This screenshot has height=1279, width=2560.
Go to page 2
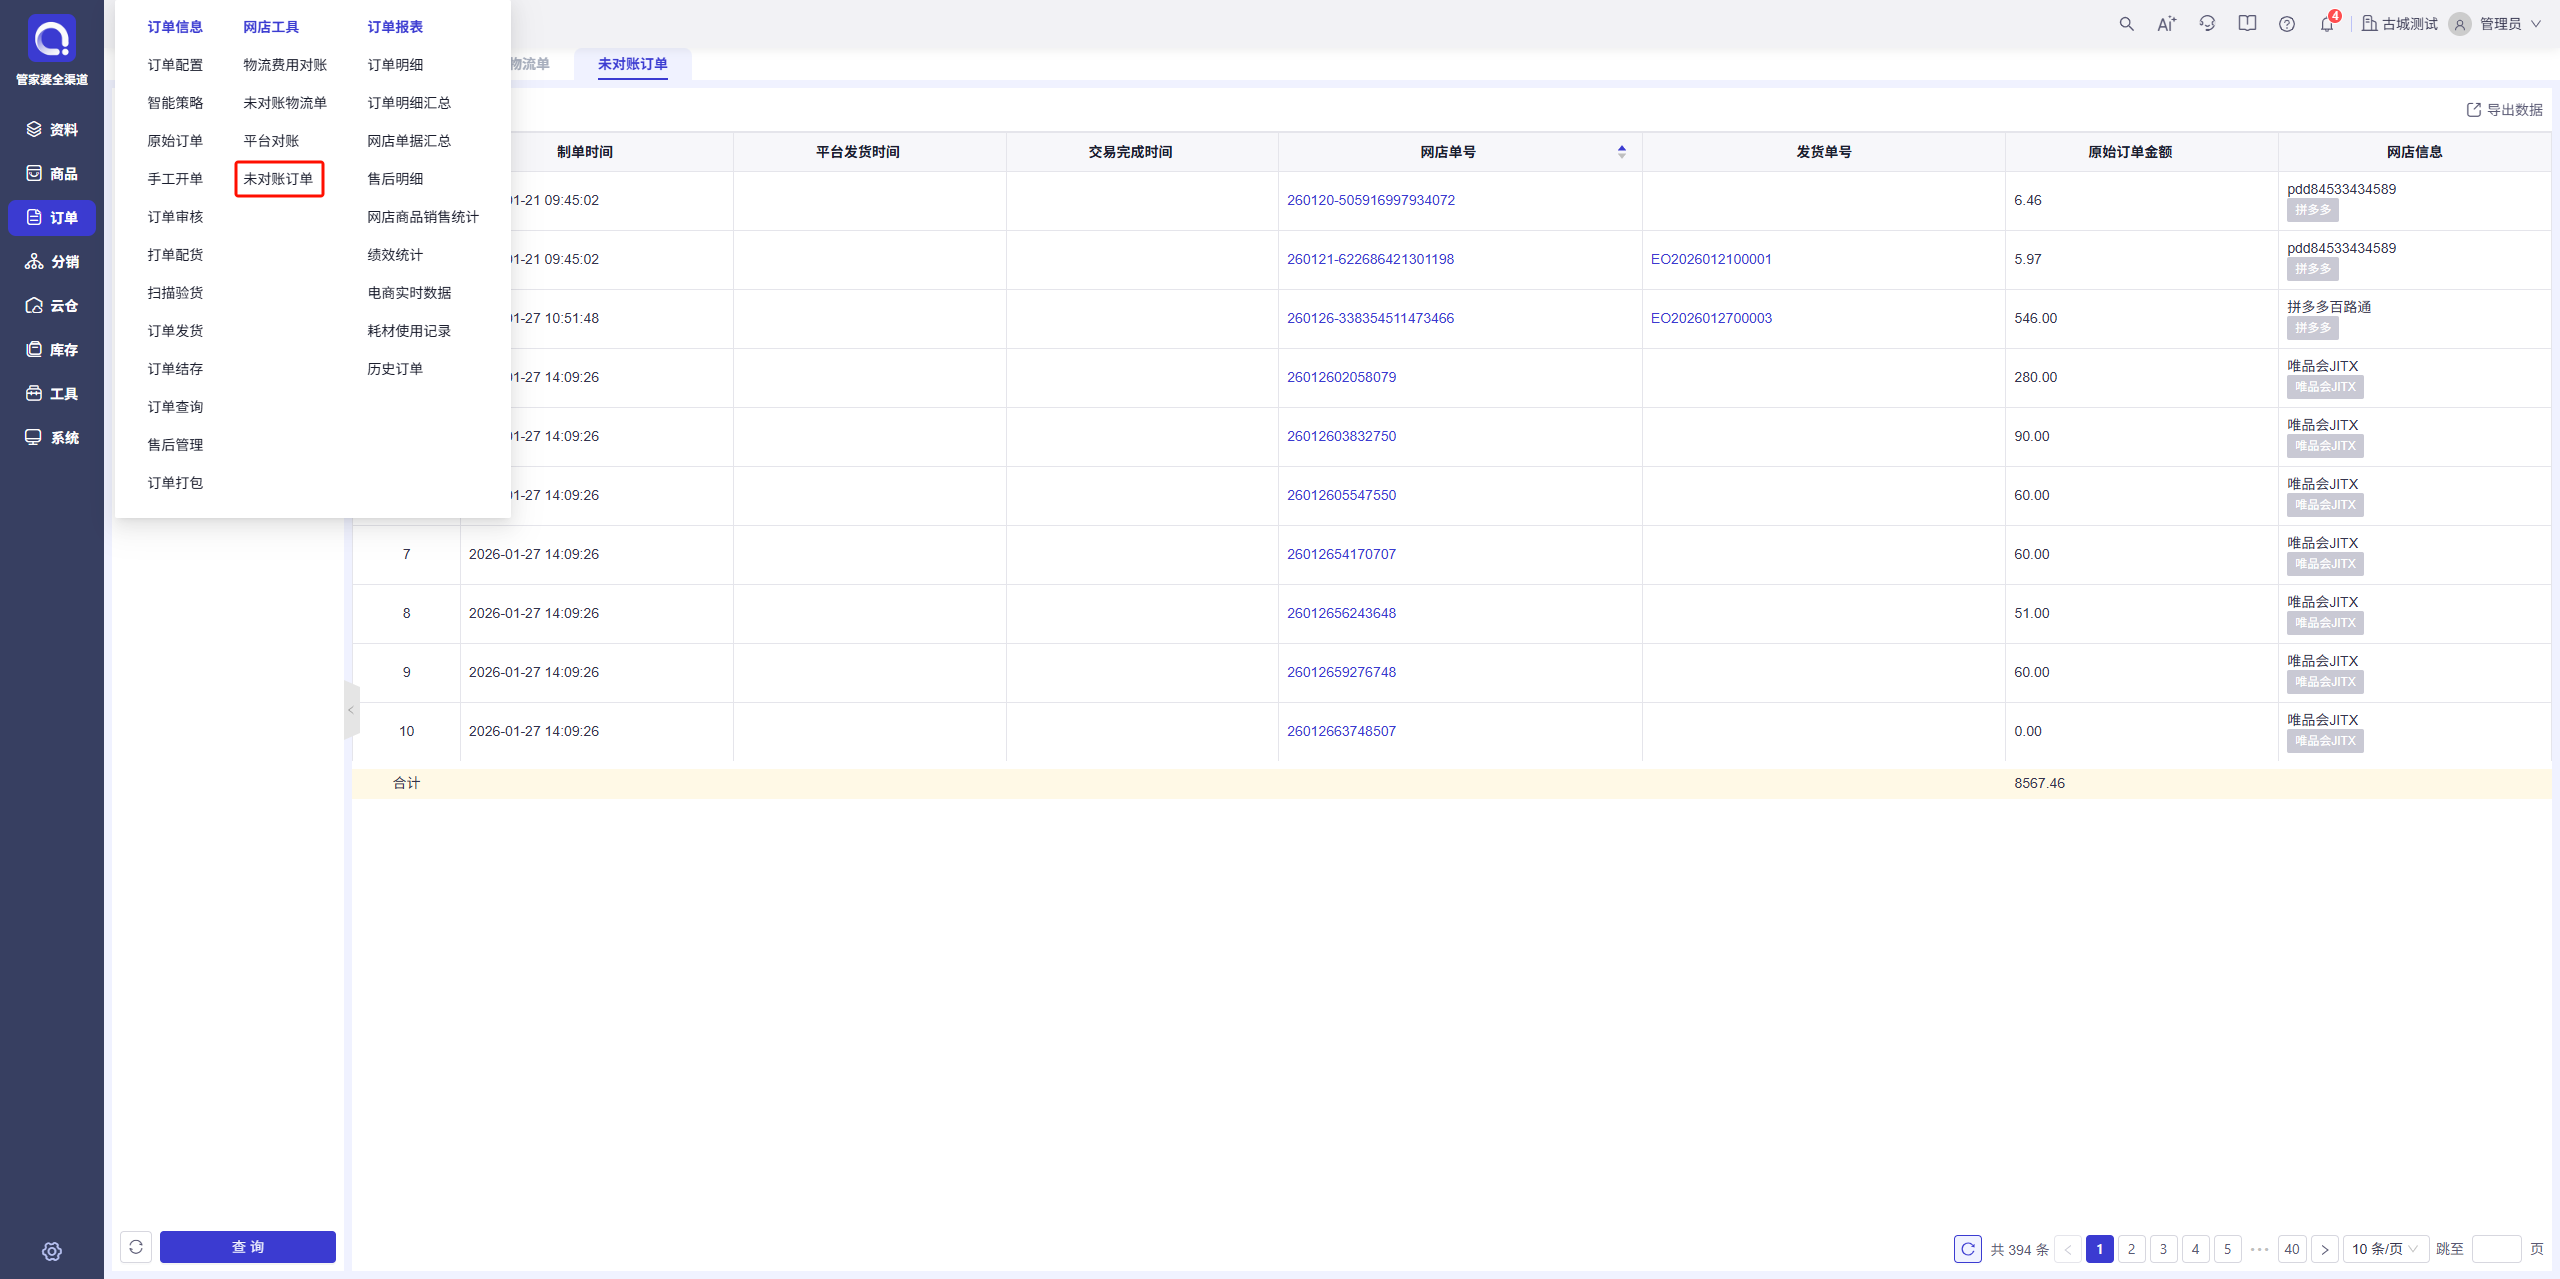click(2131, 1249)
